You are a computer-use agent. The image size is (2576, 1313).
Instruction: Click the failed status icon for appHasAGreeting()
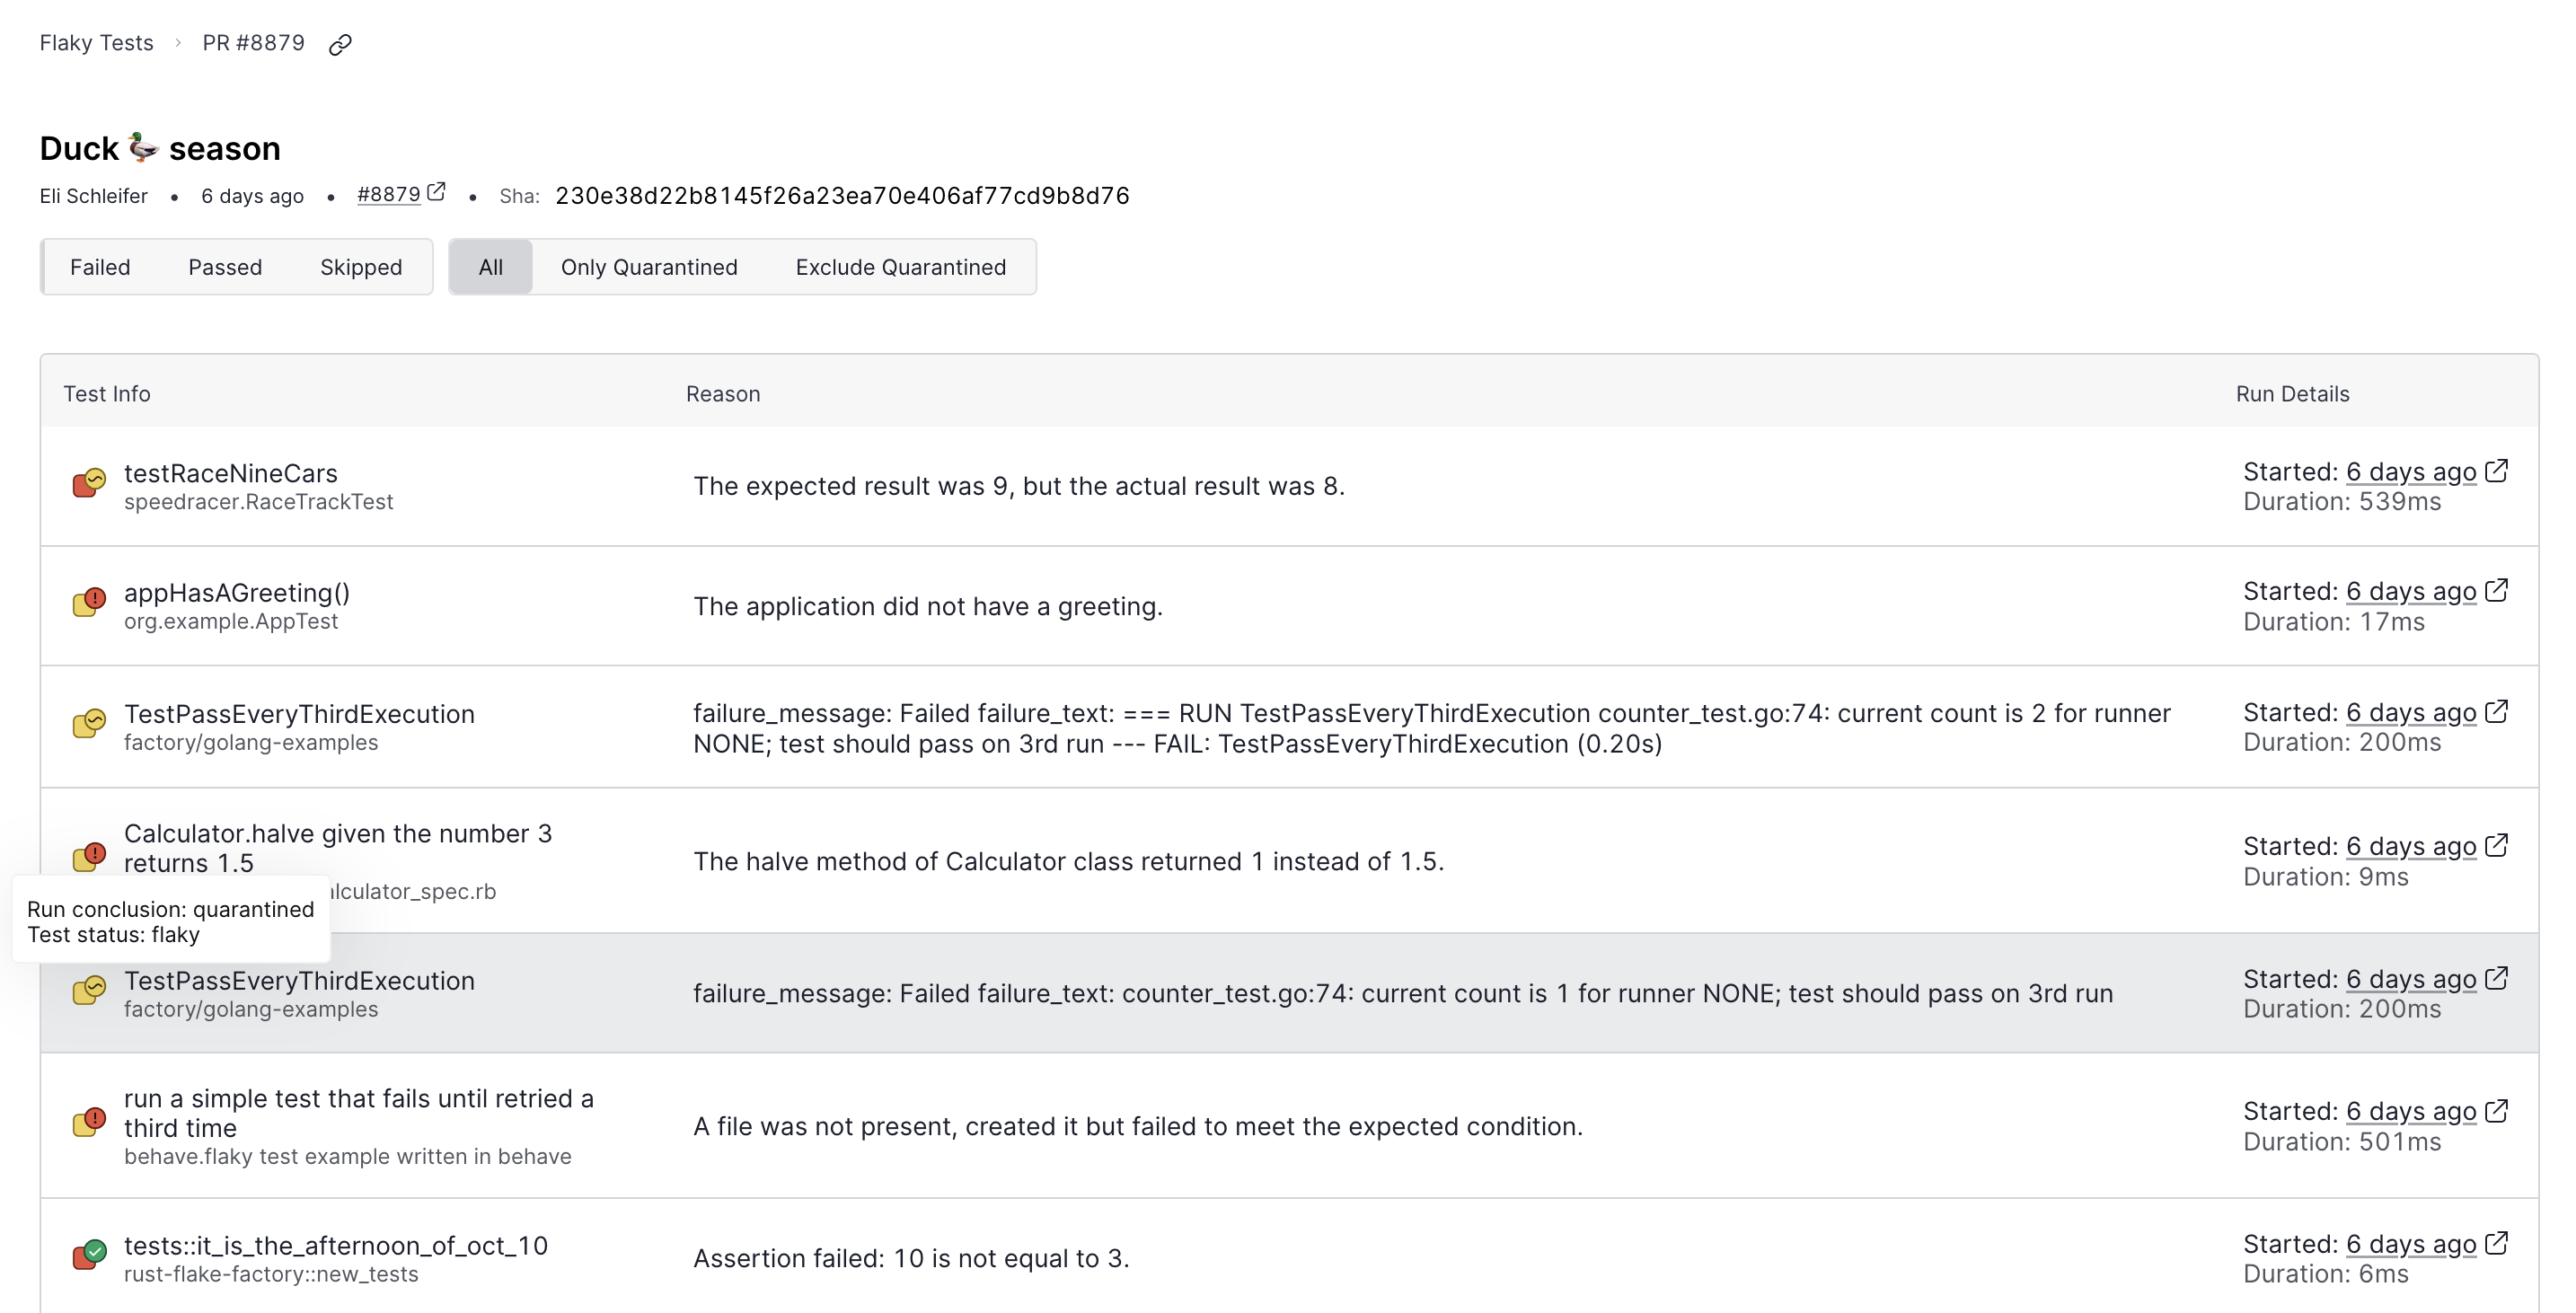pos(89,603)
